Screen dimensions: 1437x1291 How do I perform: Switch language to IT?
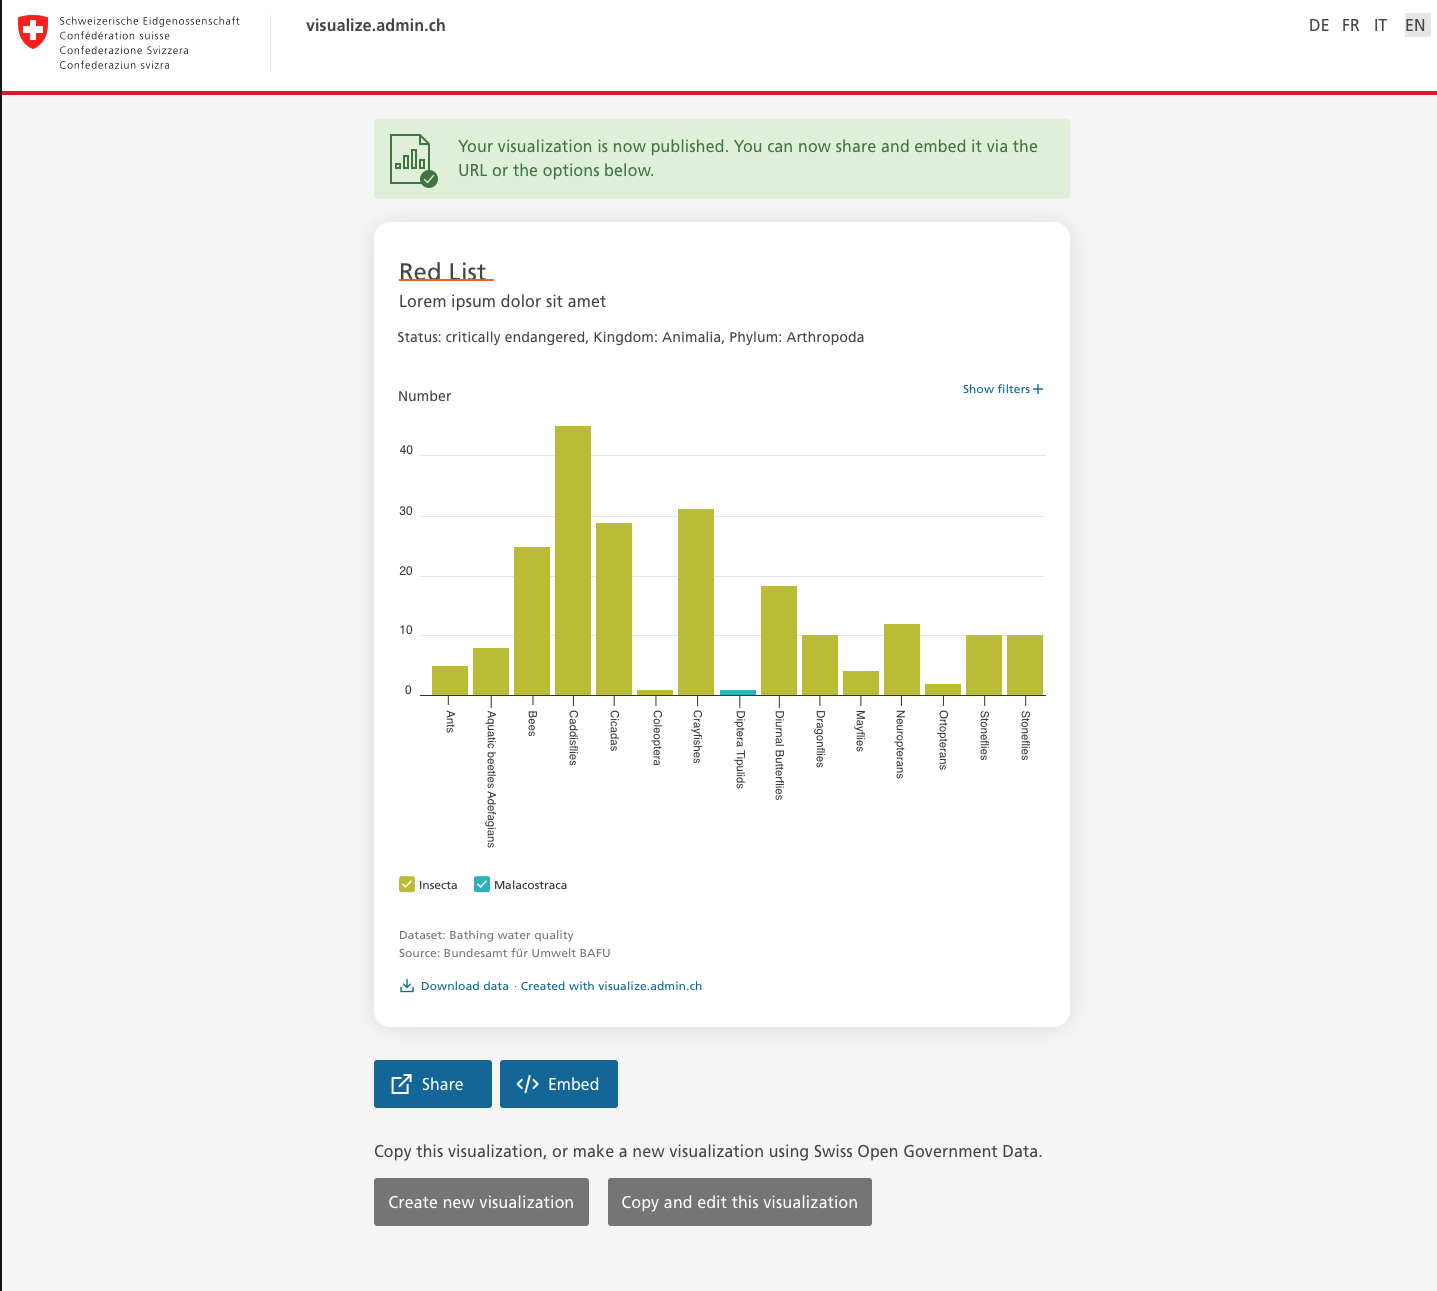1380,25
